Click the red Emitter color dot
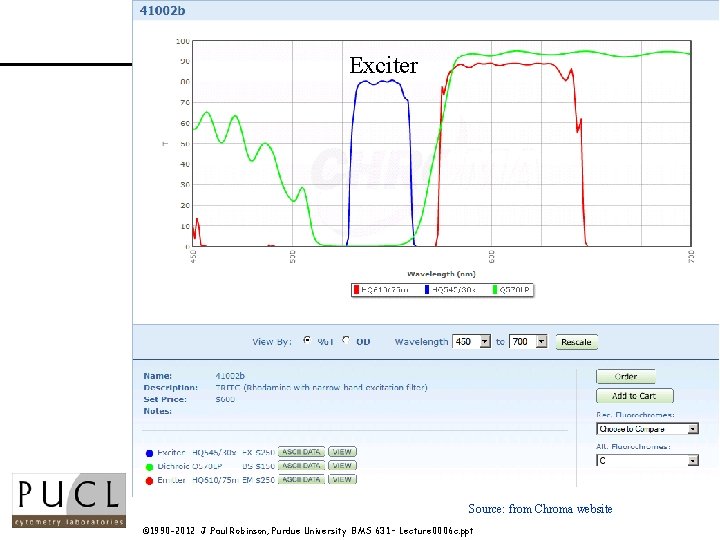The height and width of the screenshot is (540, 720). 149,481
